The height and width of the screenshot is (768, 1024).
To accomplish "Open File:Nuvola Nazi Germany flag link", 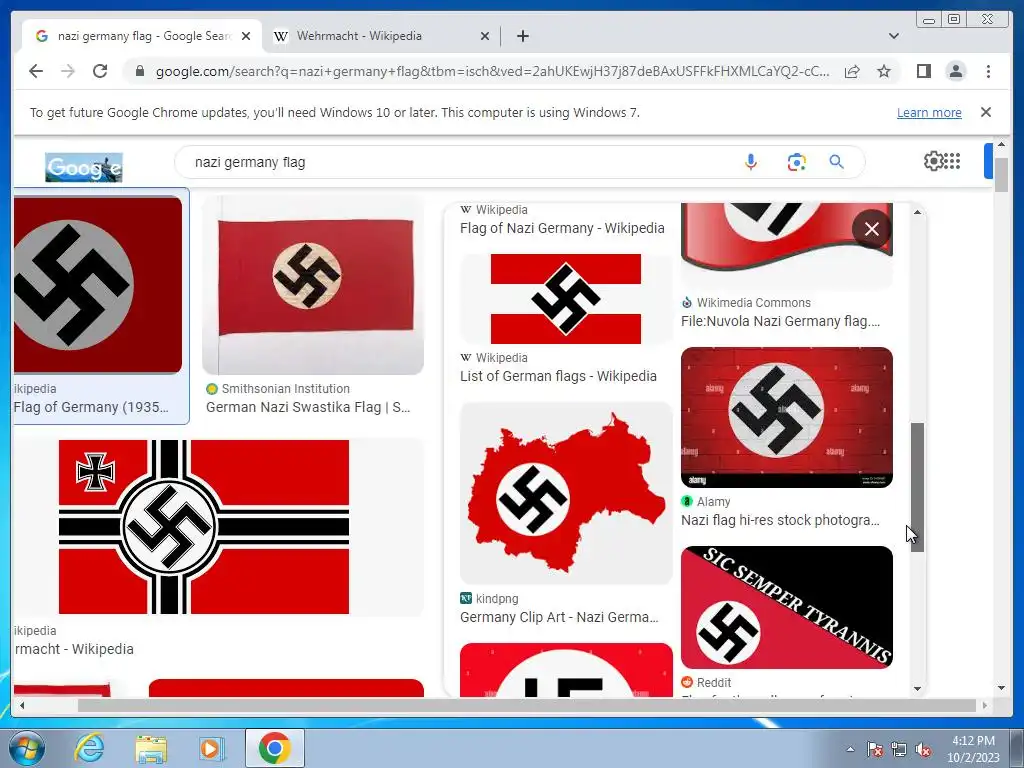I will click(x=780, y=321).
